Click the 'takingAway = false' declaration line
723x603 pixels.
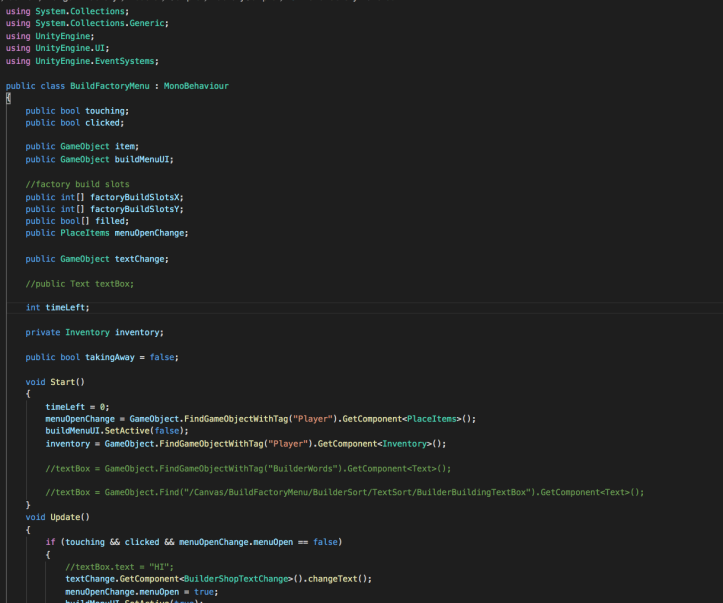102,357
